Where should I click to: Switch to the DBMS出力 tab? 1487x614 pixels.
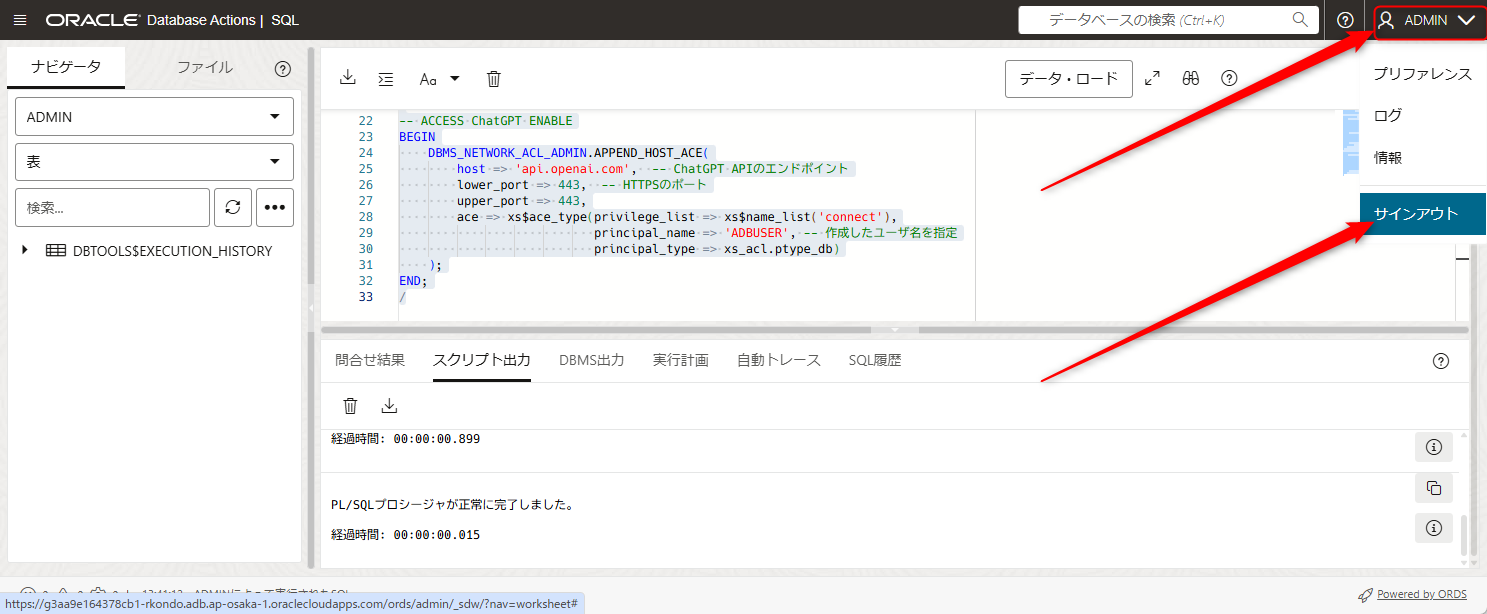592,360
